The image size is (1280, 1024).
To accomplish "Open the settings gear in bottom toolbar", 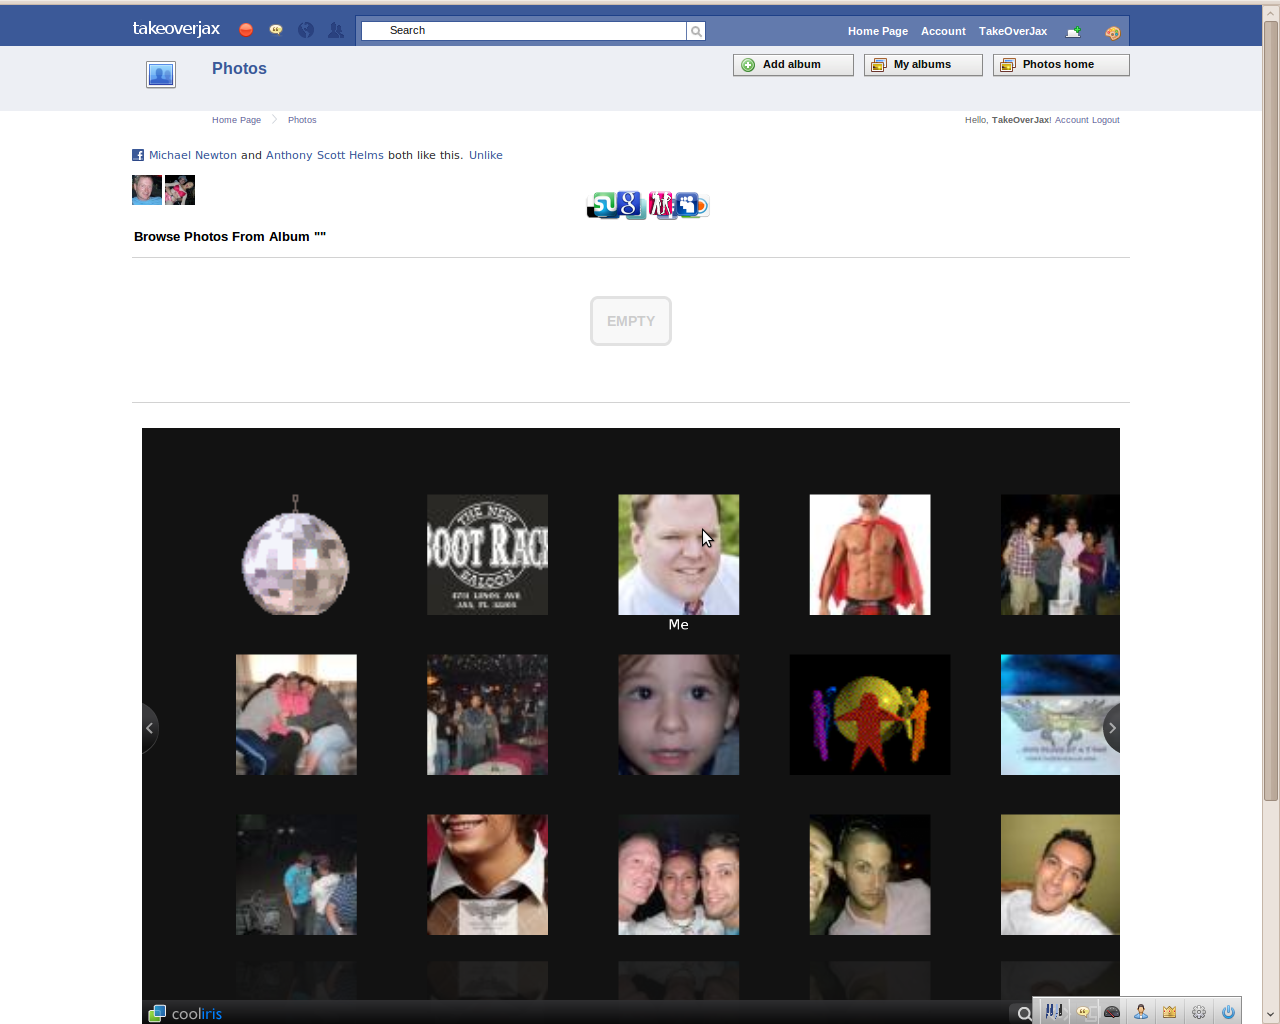I will [x=1199, y=1012].
